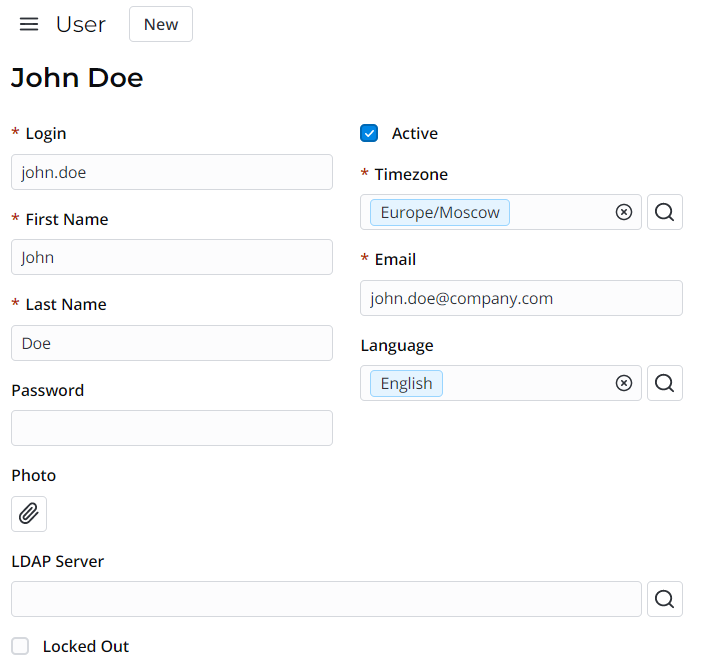Clear the Europe/Moscow timezone value

pos(624,212)
